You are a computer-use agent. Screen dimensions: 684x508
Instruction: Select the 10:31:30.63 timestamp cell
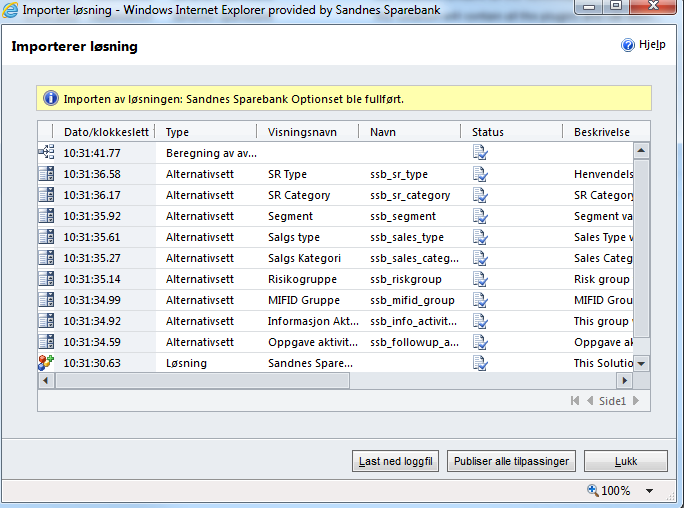click(92, 363)
